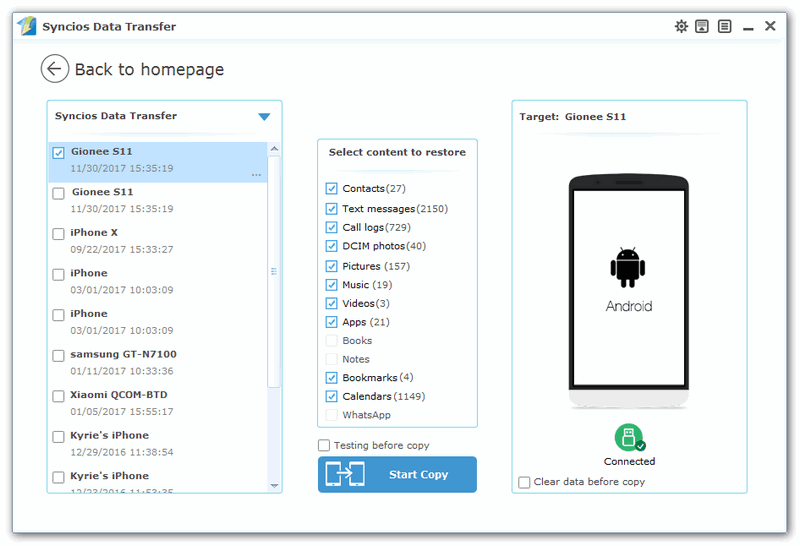
Task: Click the backup list scroll up arrow
Action: click(274, 148)
